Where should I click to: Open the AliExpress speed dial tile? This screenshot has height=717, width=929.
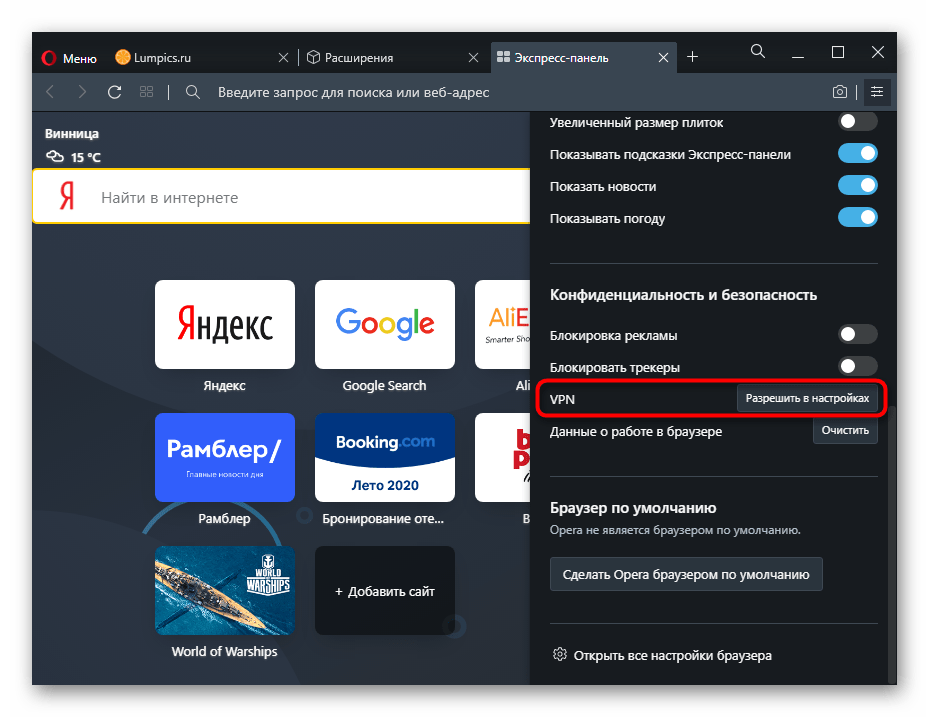click(x=502, y=324)
